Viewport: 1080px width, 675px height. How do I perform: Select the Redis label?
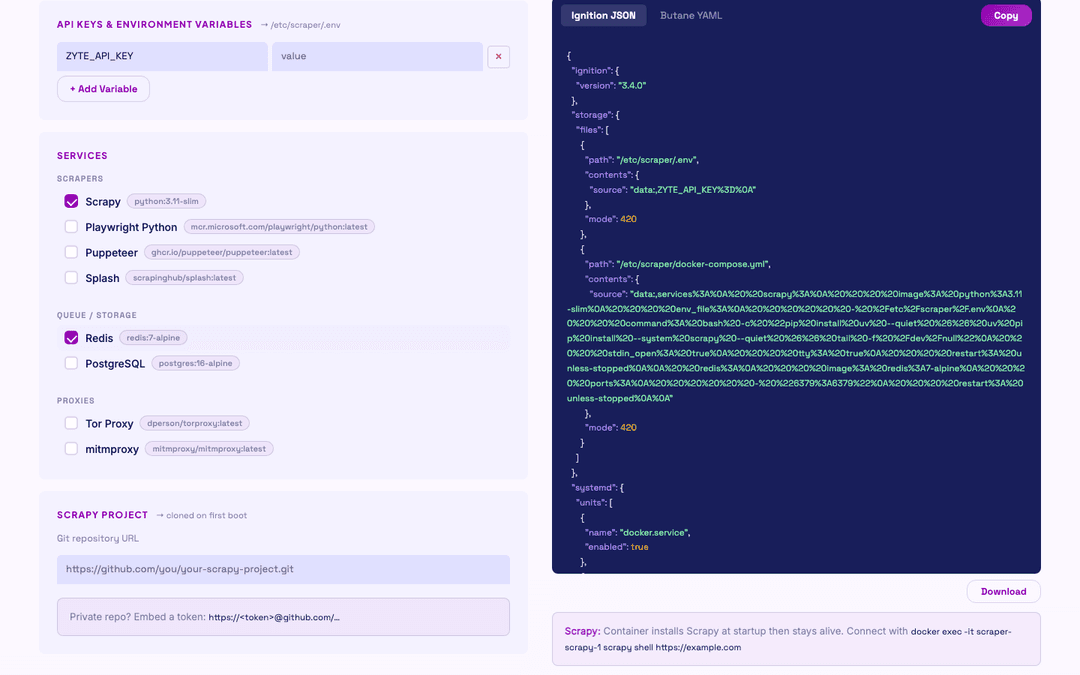[99, 338]
